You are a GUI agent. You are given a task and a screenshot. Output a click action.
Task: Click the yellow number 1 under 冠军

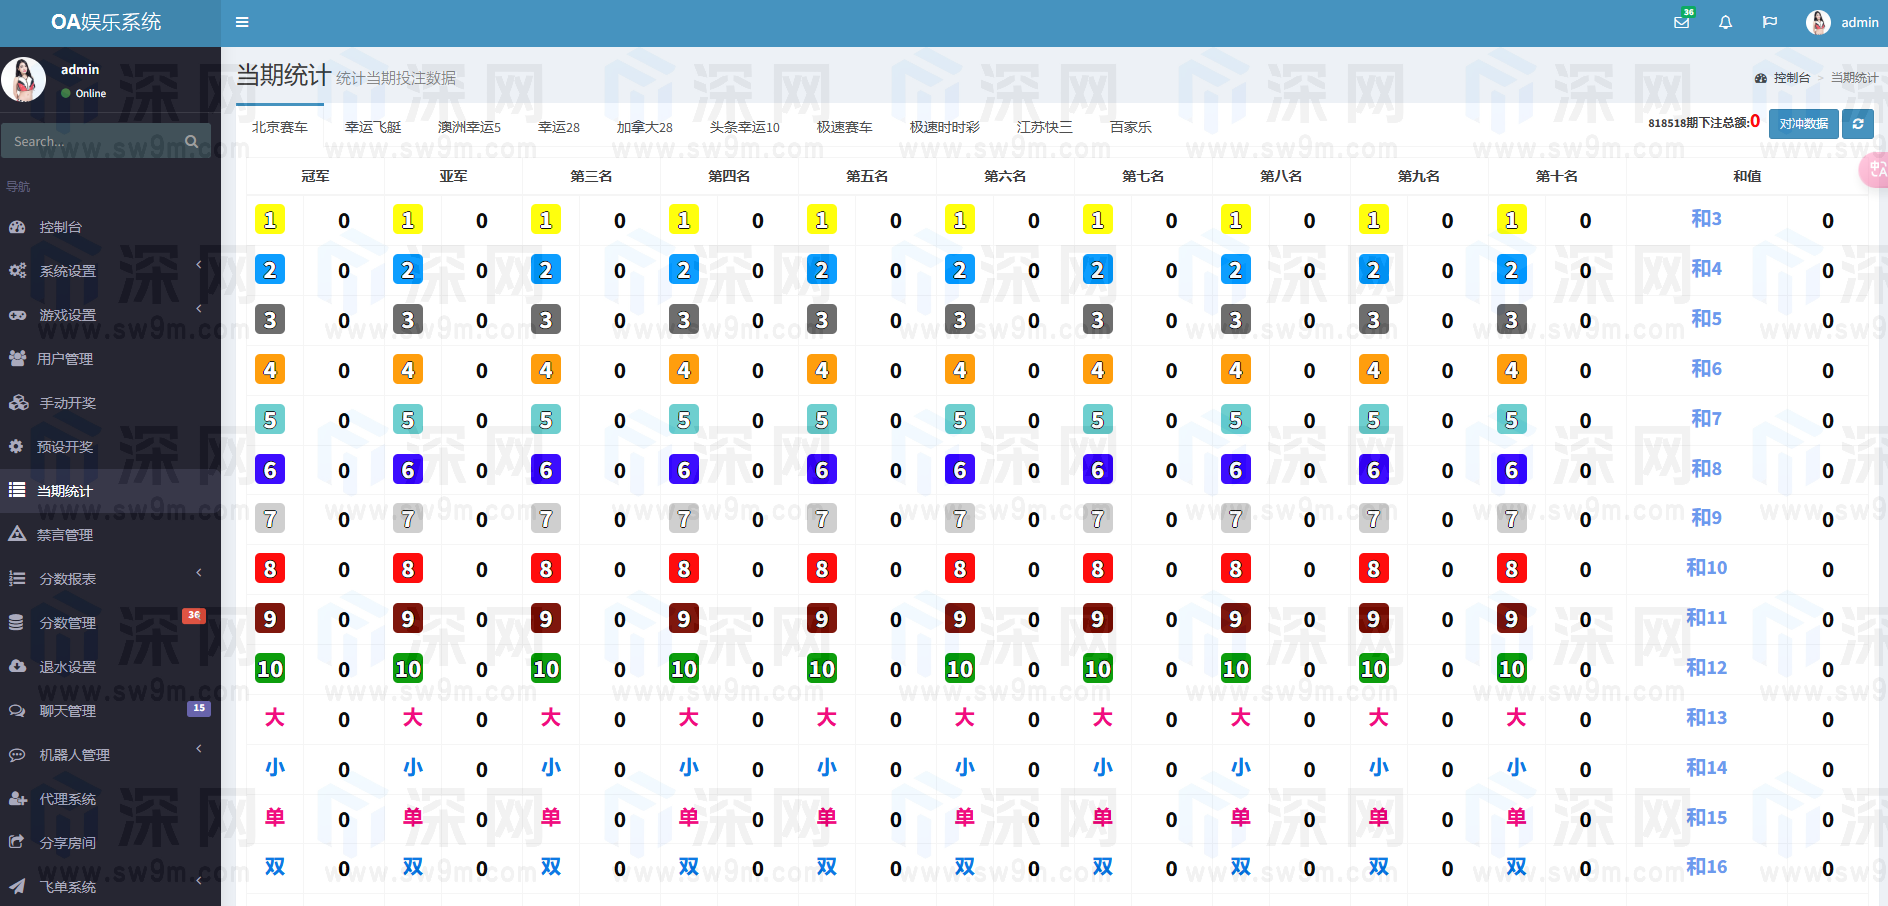(x=270, y=220)
